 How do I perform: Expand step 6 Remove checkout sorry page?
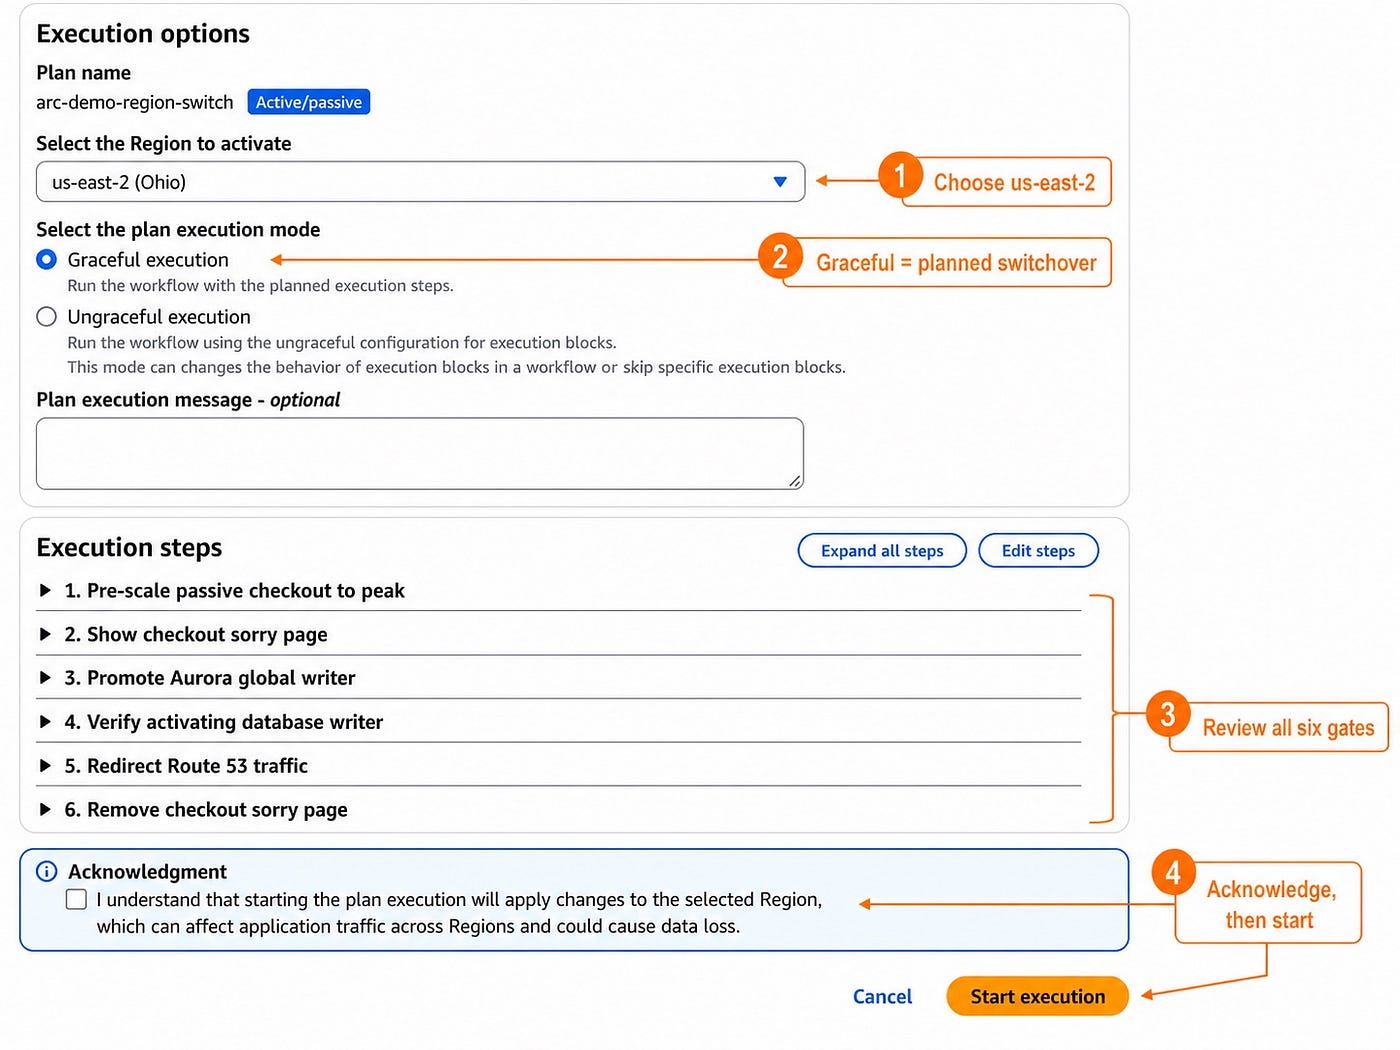[x=558, y=810]
